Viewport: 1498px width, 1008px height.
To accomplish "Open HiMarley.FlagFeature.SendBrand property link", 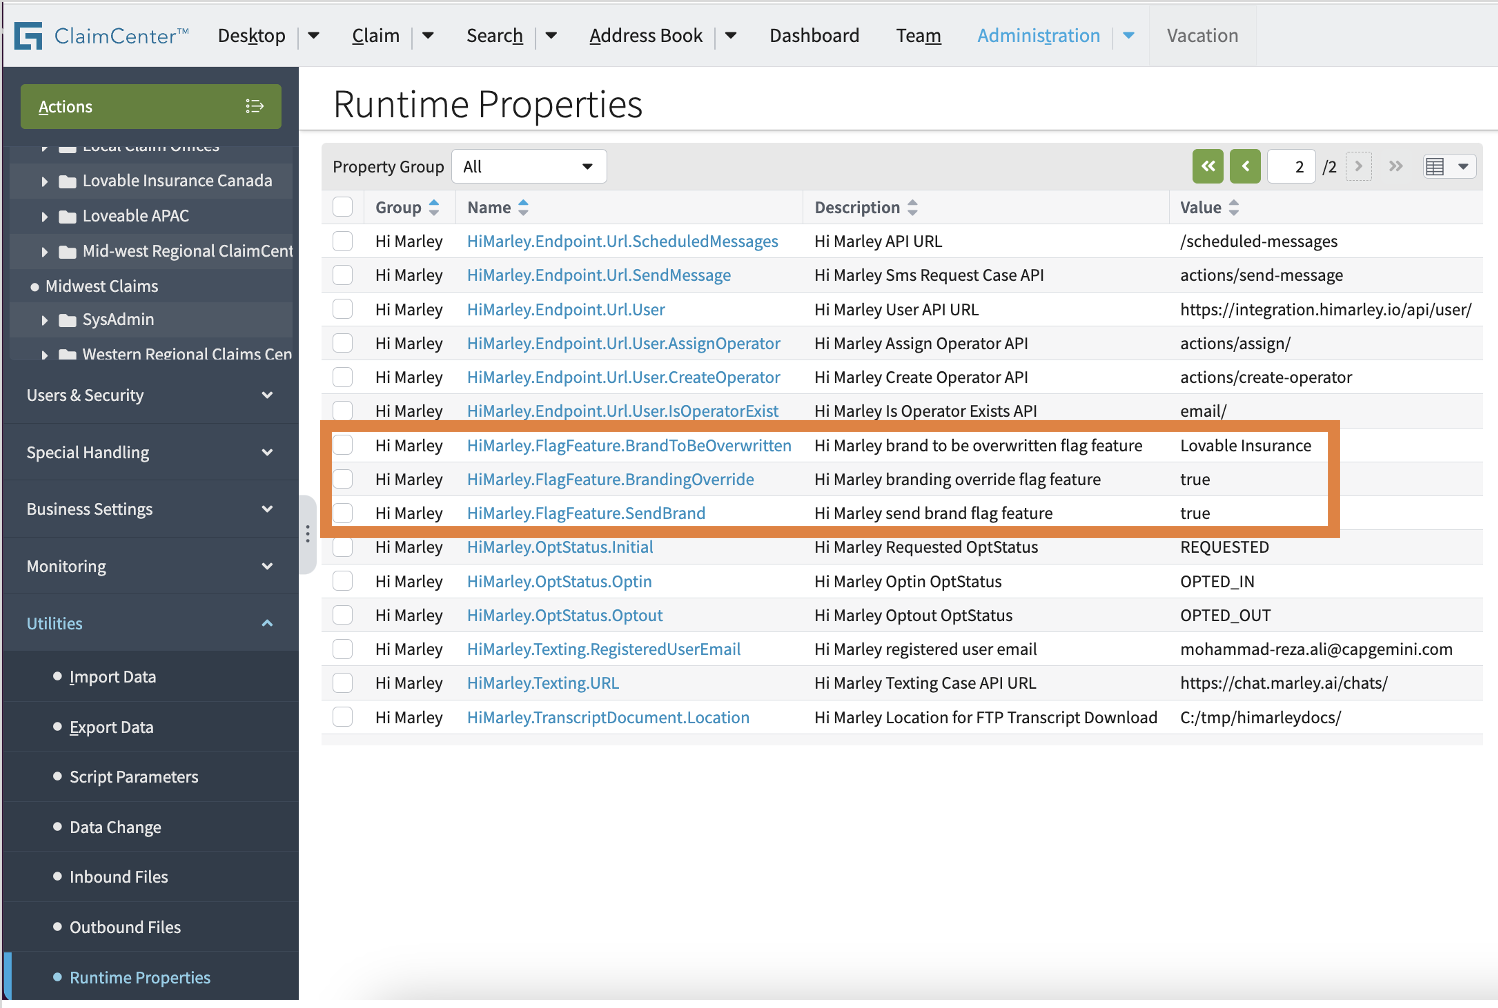I will (x=586, y=513).
